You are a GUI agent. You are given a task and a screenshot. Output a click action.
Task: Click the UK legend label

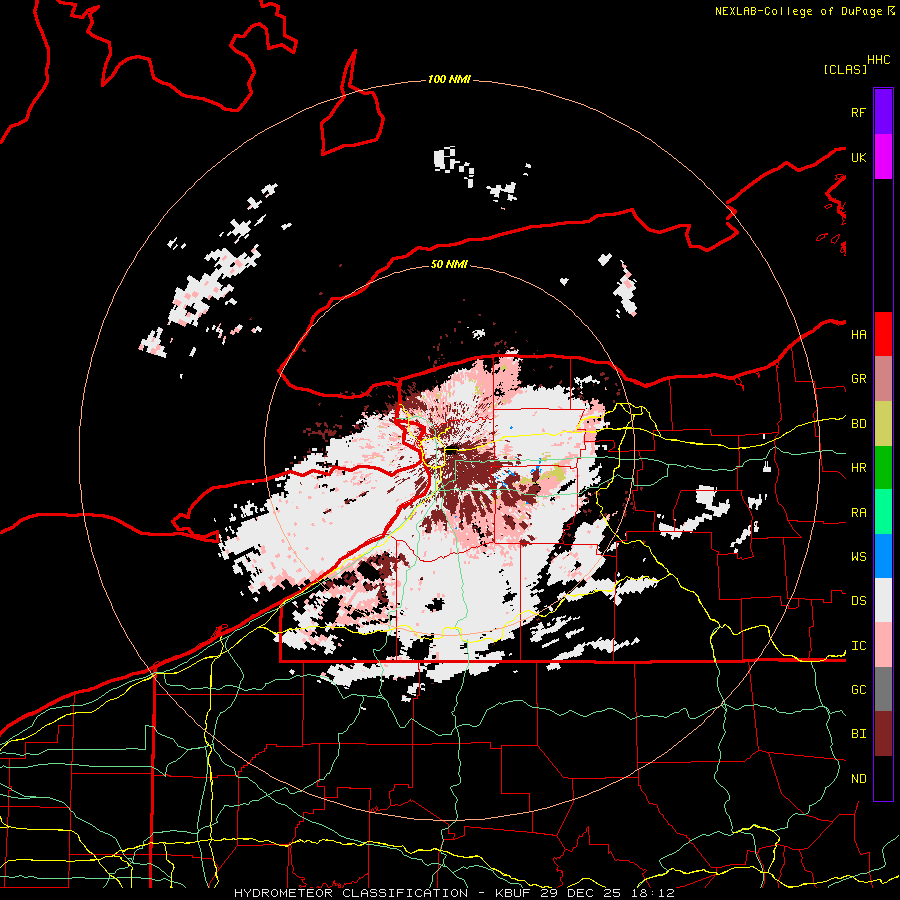pos(858,157)
